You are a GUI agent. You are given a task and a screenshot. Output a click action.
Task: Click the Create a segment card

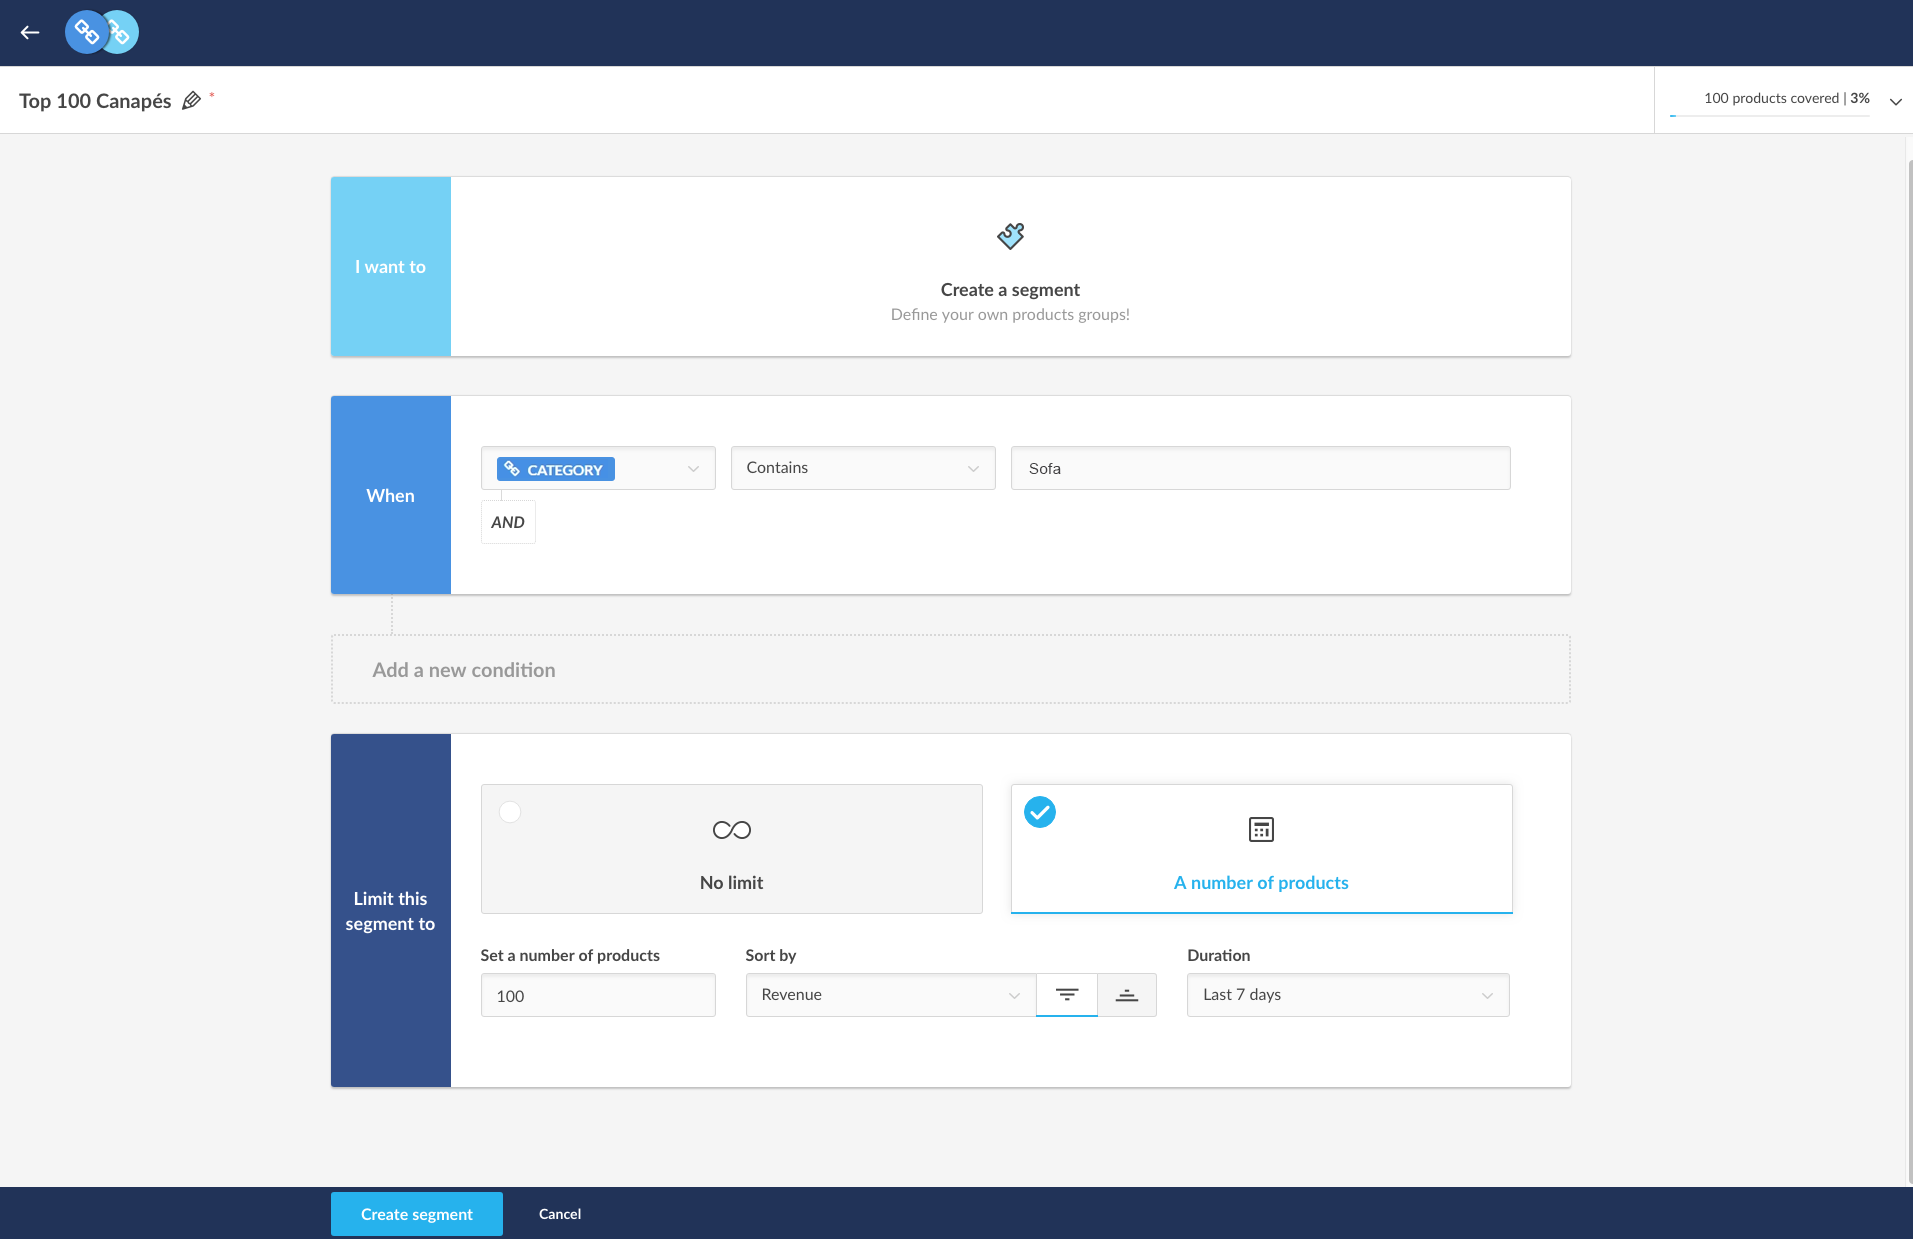(1010, 267)
